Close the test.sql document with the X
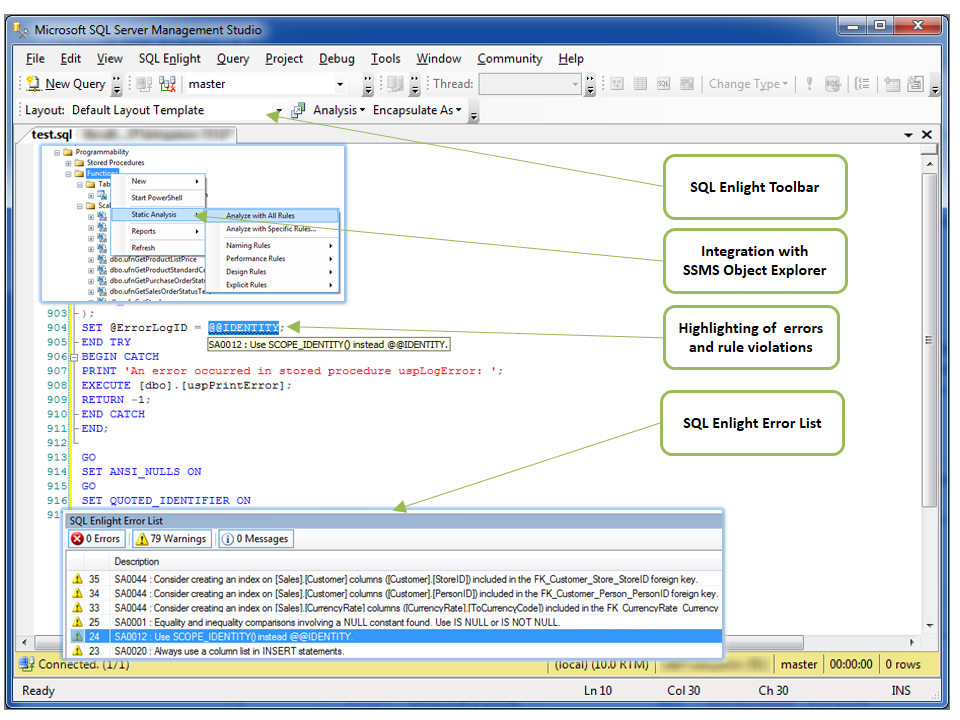960x720 pixels. 927,135
